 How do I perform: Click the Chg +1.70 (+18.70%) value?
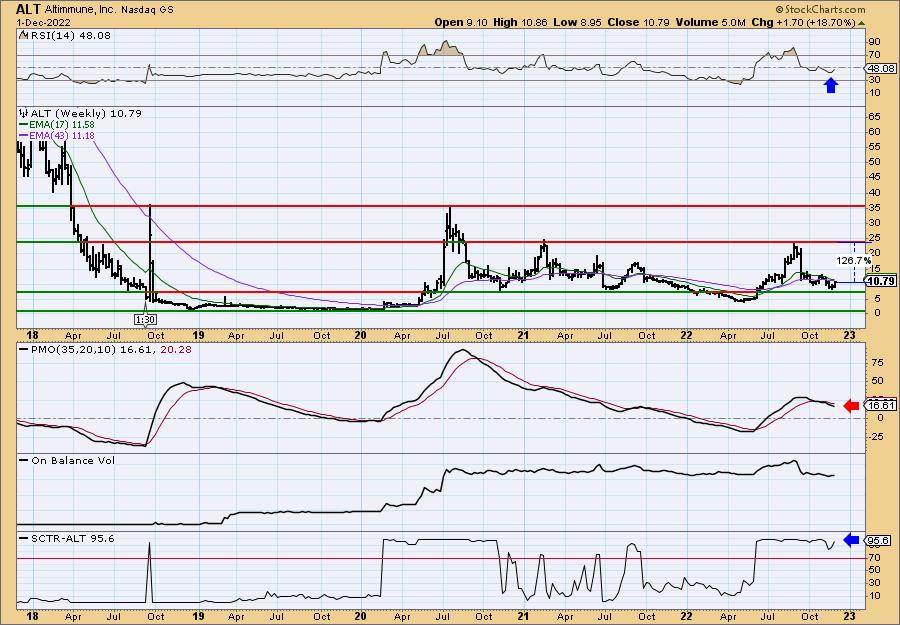point(803,22)
